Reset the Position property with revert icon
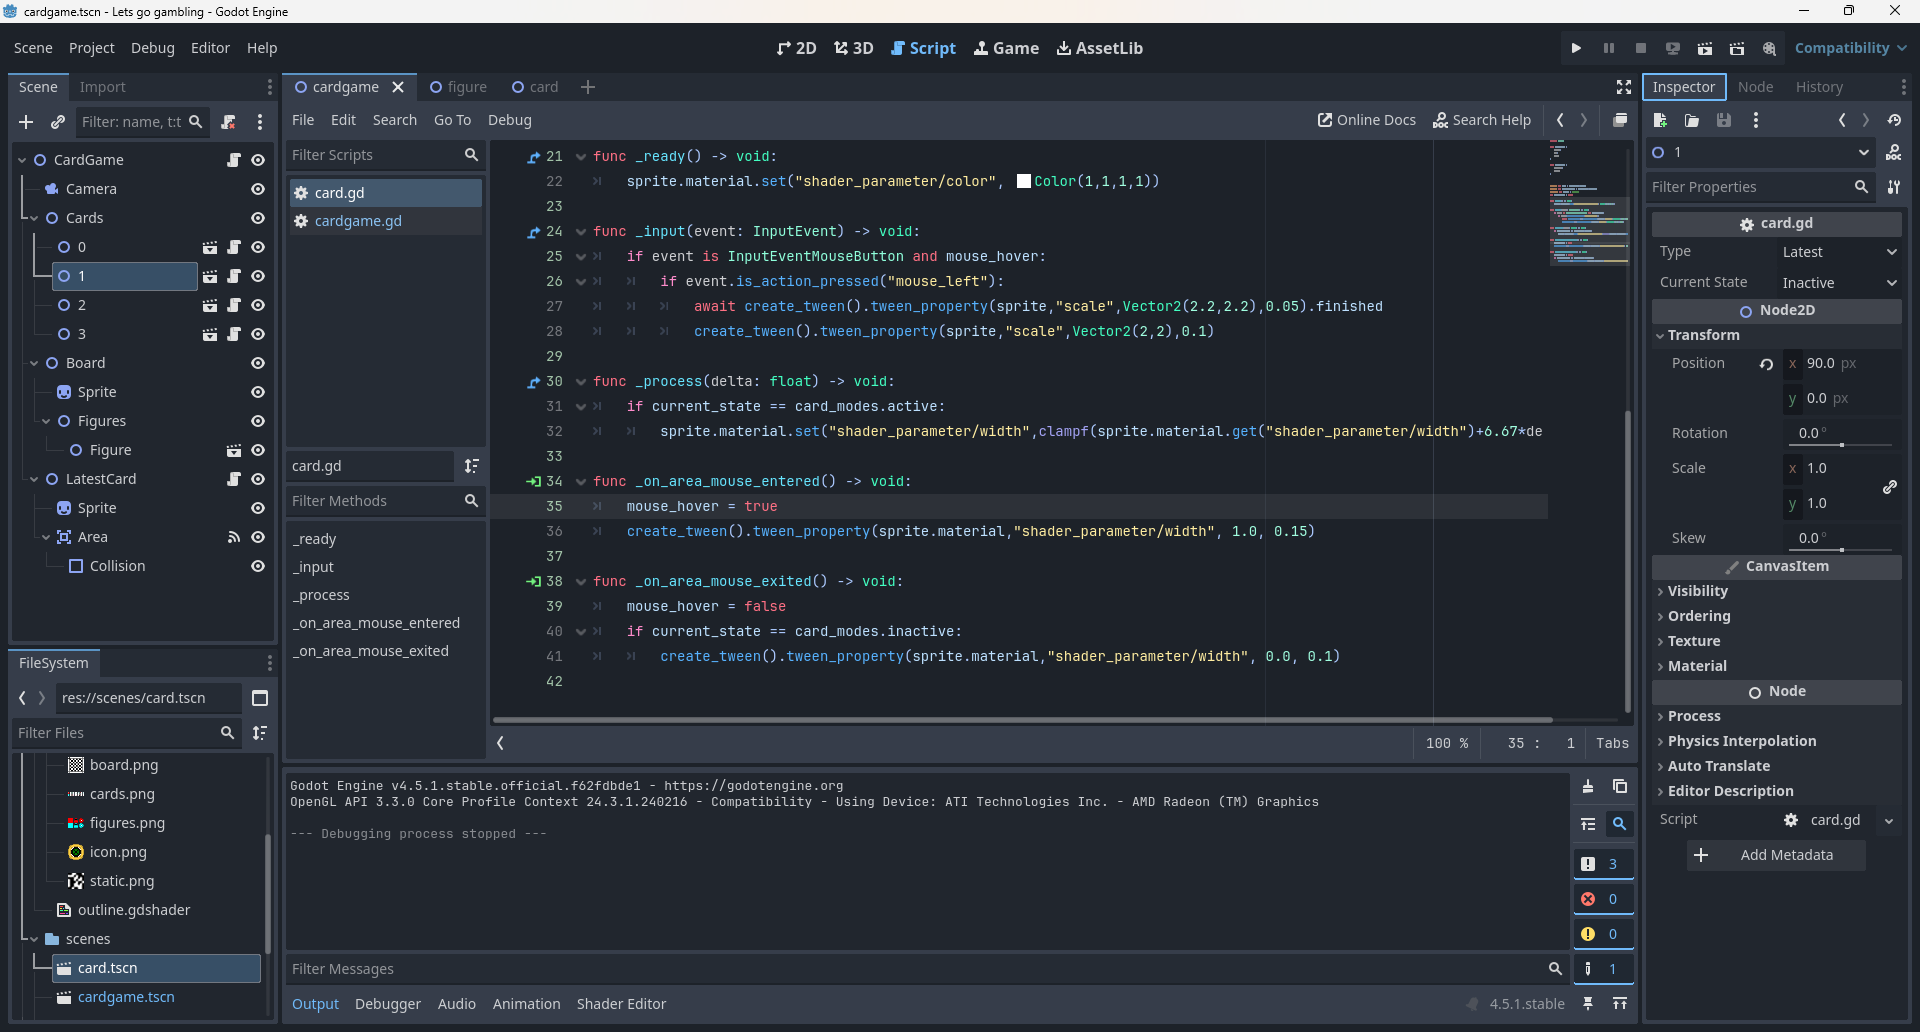The height and width of the screenshot is (1032, 1920). pos(1766,364)
